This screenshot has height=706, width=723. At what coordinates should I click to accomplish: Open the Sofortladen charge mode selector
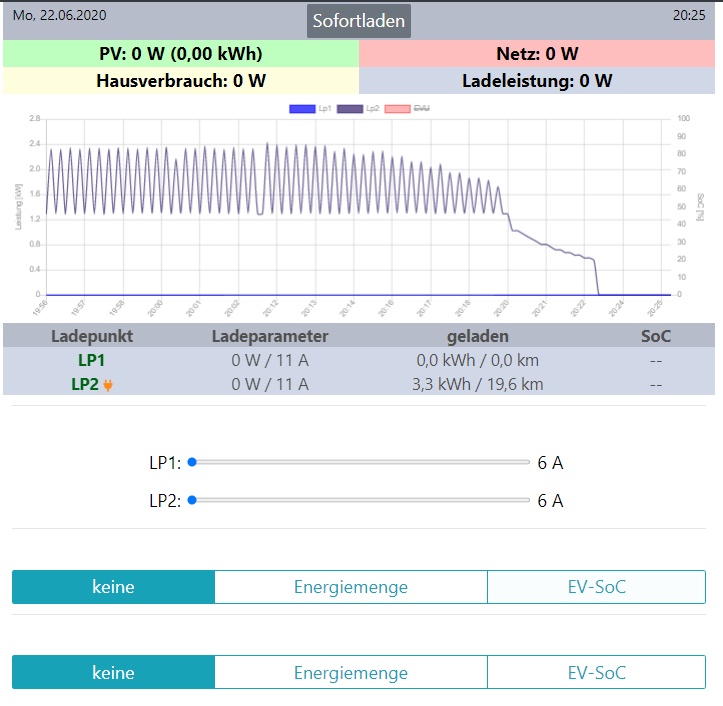pos(358,21)
